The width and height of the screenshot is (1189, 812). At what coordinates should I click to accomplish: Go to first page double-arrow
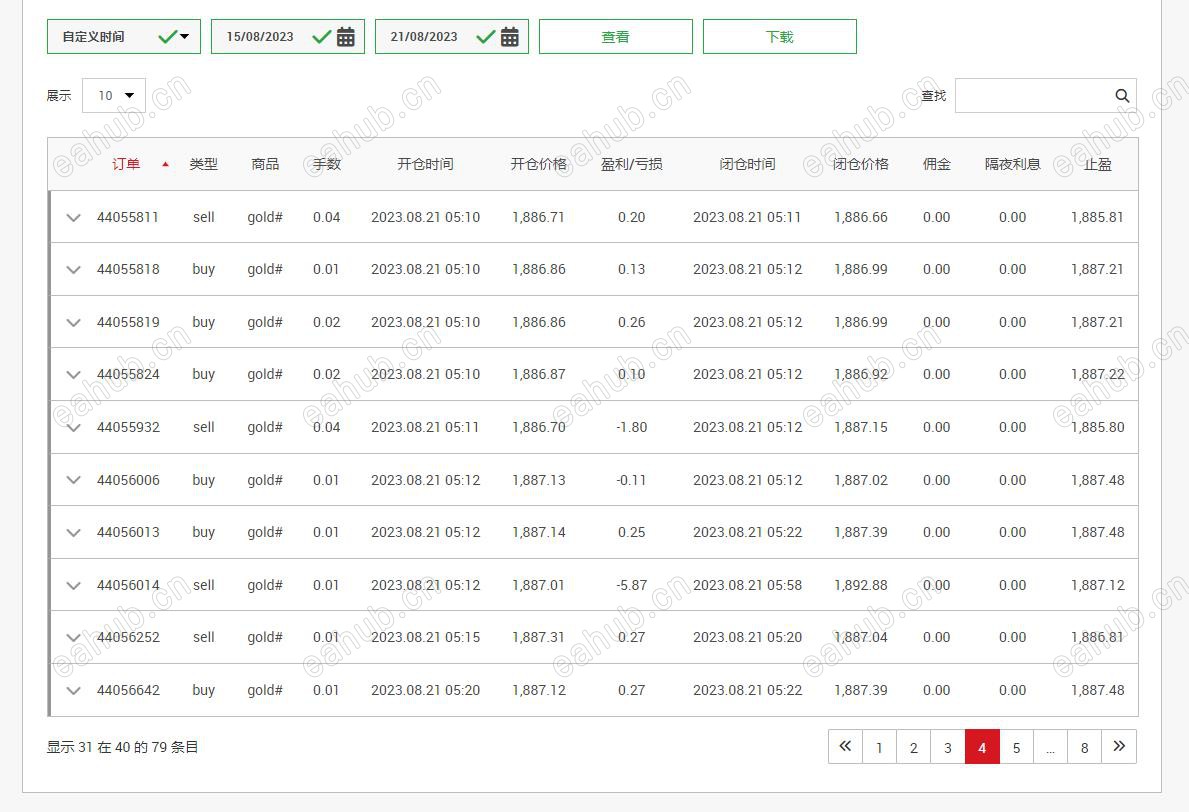tap(845, 747)
